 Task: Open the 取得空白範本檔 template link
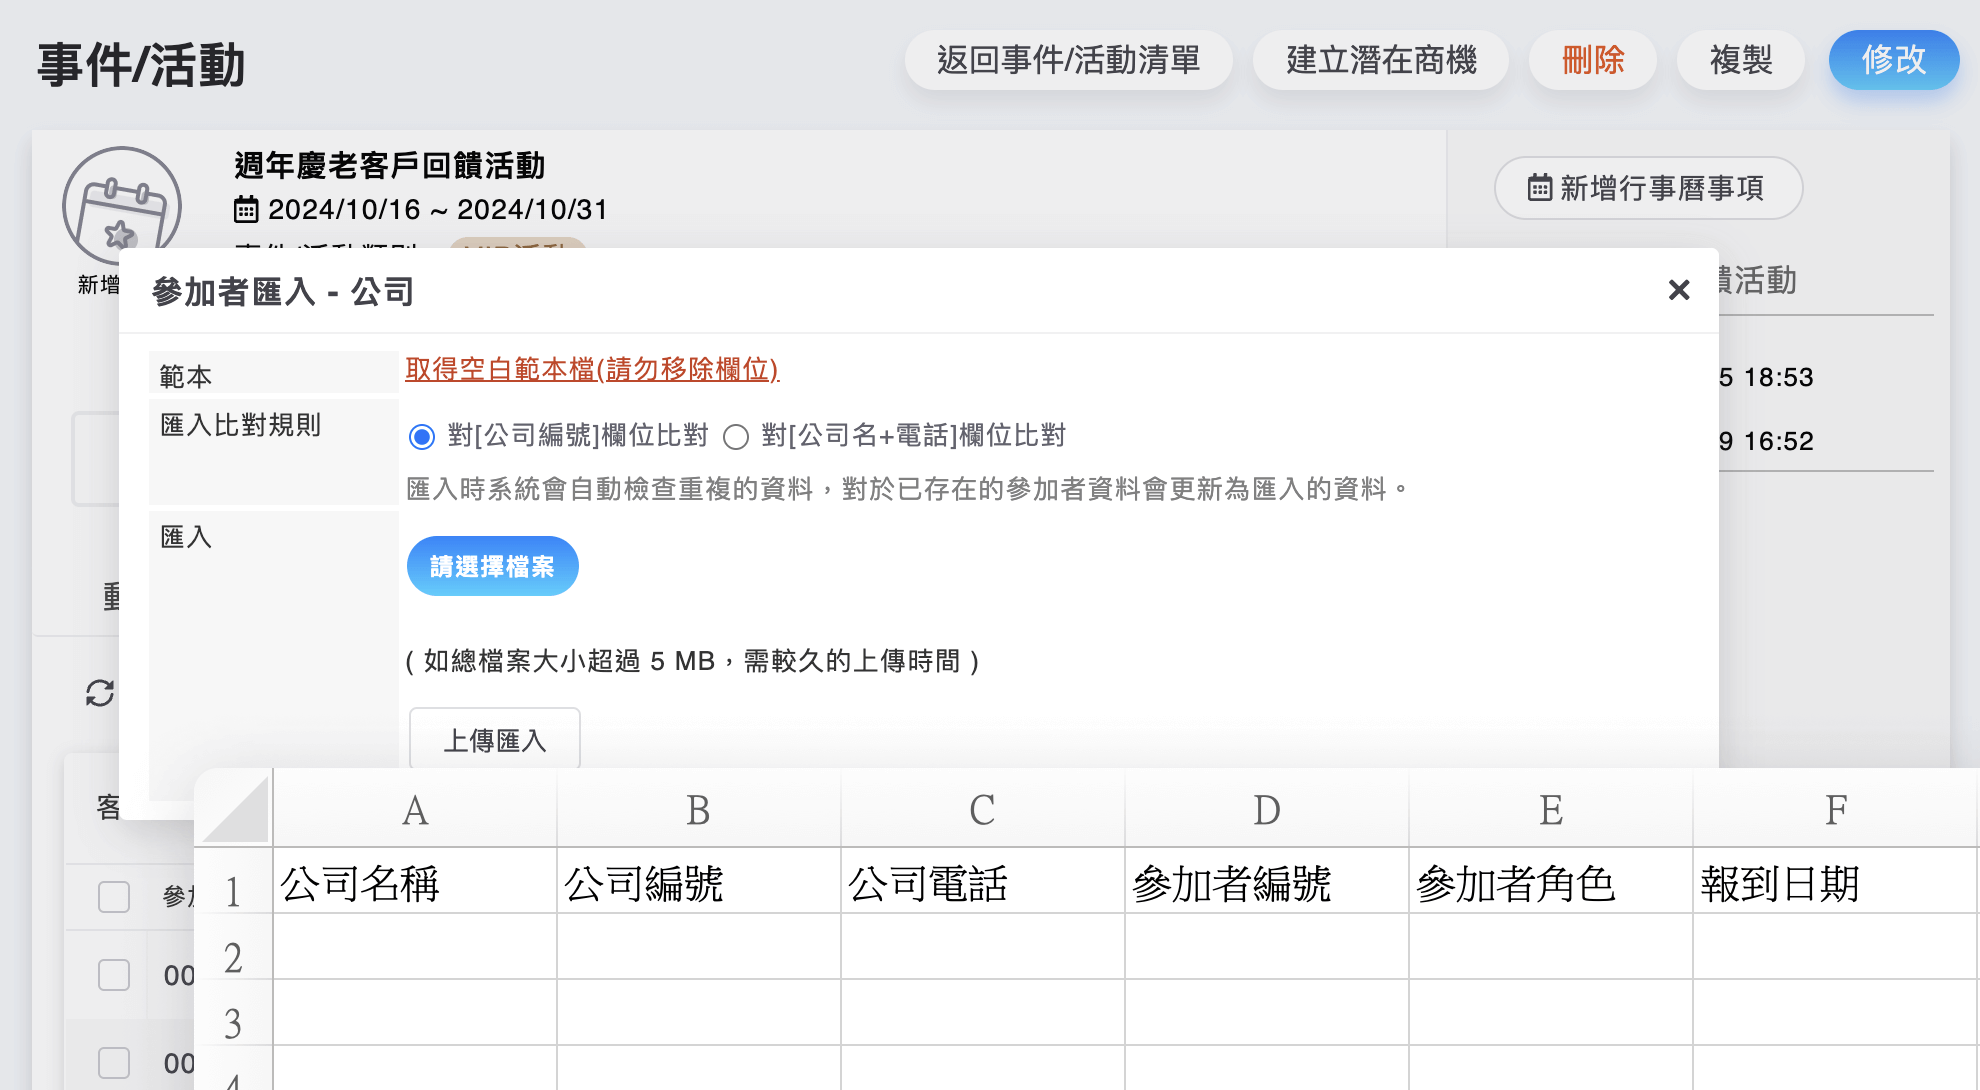pyautogui.click(x=592, y=369)
